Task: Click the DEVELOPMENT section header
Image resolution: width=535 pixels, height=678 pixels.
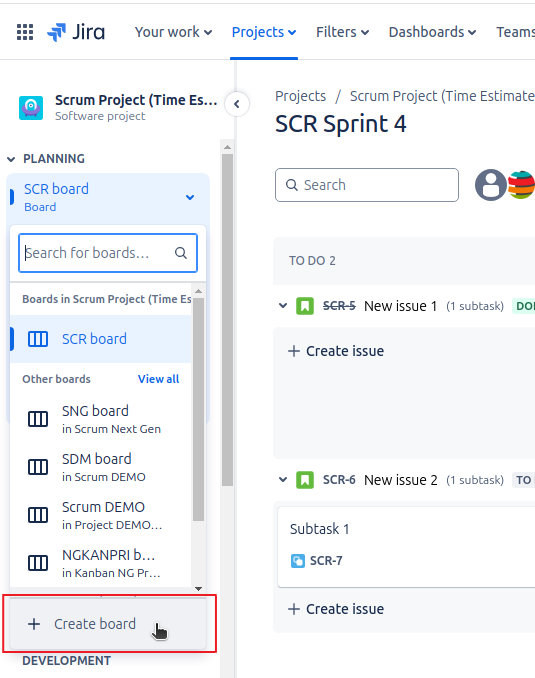Action: 67,661
